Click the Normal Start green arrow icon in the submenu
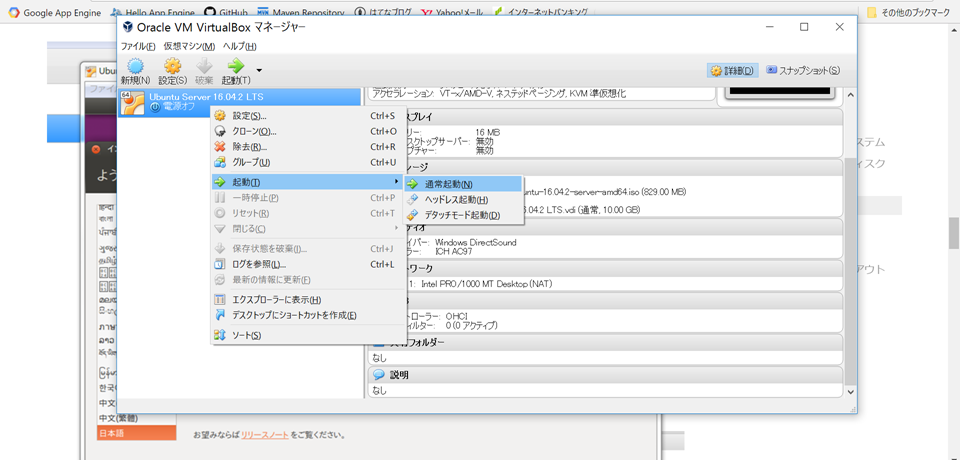 pyautogui.click(x=413, y=184)
